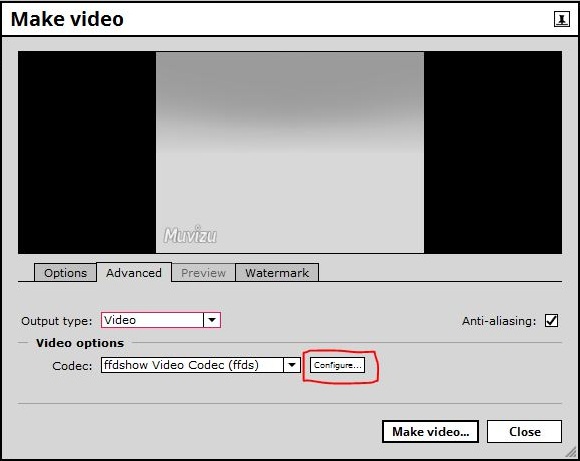This screenshot has width=580, height=461.
Task: Start rendering with Make video button
Action: pyautogui.click(x=430, y=431)
